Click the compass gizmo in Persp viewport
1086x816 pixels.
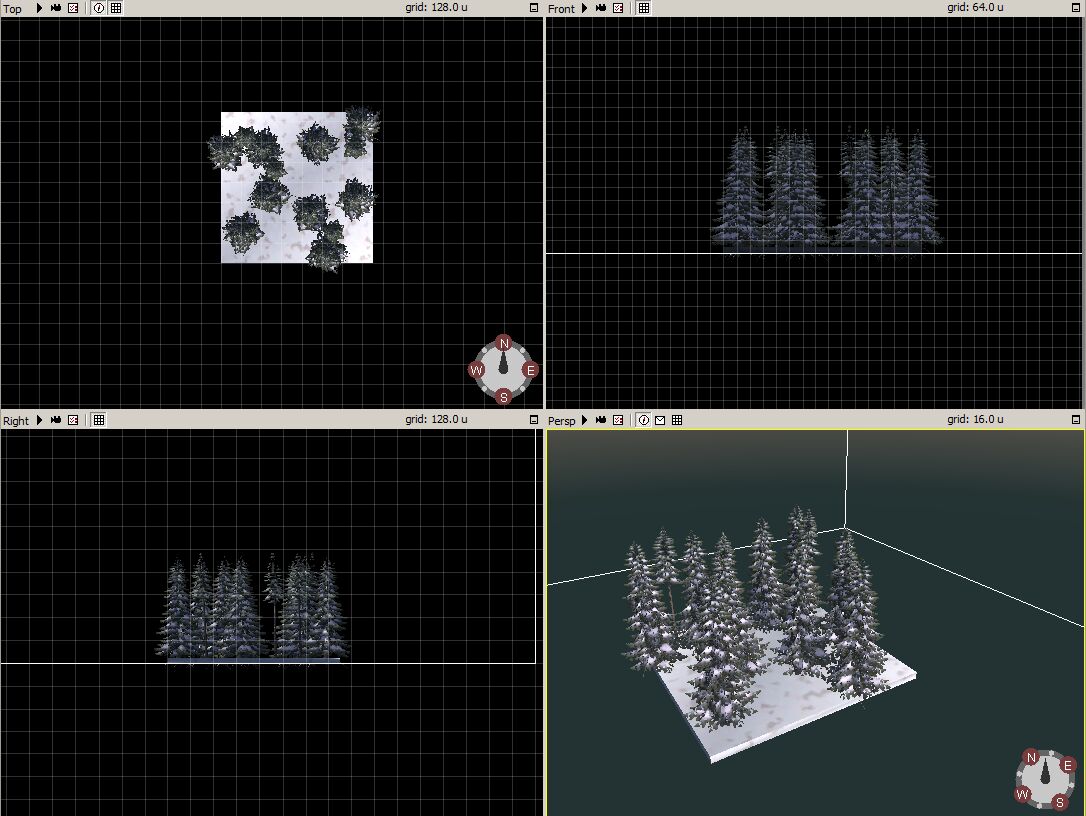[x=1046, y=780]
